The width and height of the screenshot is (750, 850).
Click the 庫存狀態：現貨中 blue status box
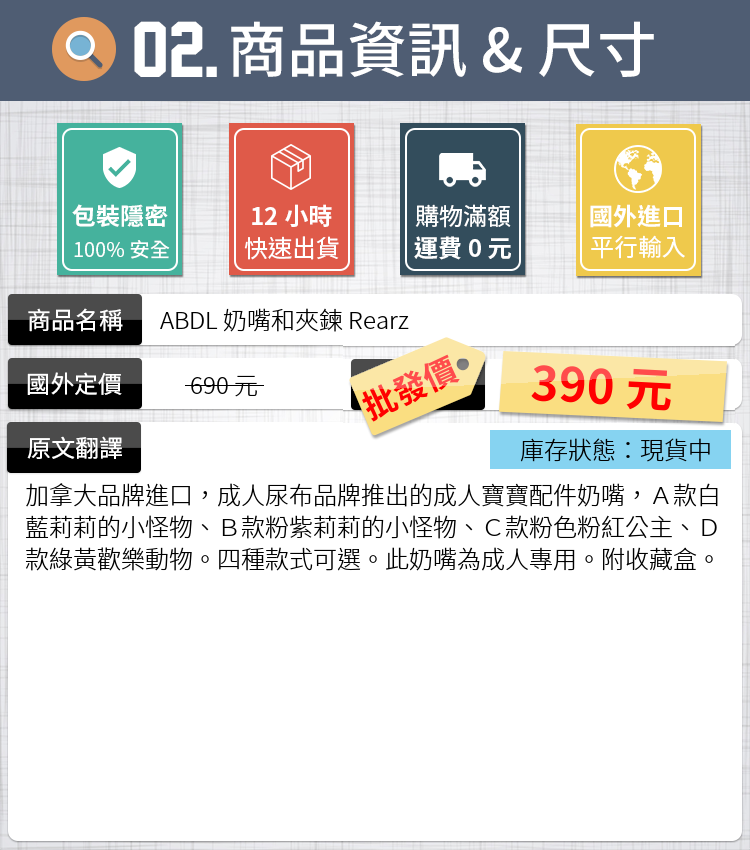(610, 449)
